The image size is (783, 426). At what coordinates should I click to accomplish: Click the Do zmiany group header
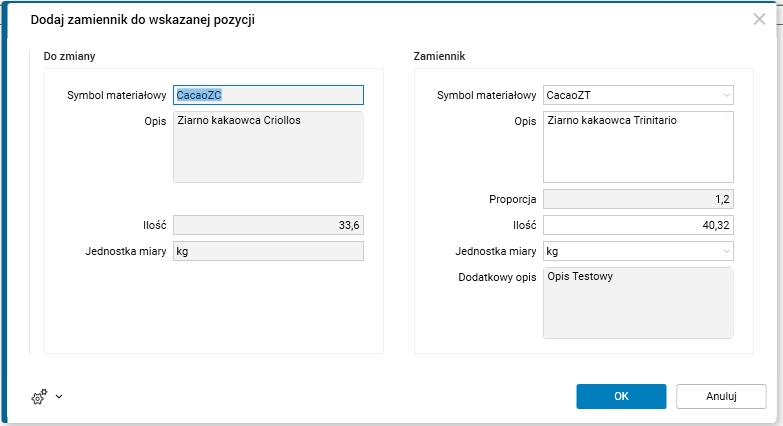click(x=69, y=57)
